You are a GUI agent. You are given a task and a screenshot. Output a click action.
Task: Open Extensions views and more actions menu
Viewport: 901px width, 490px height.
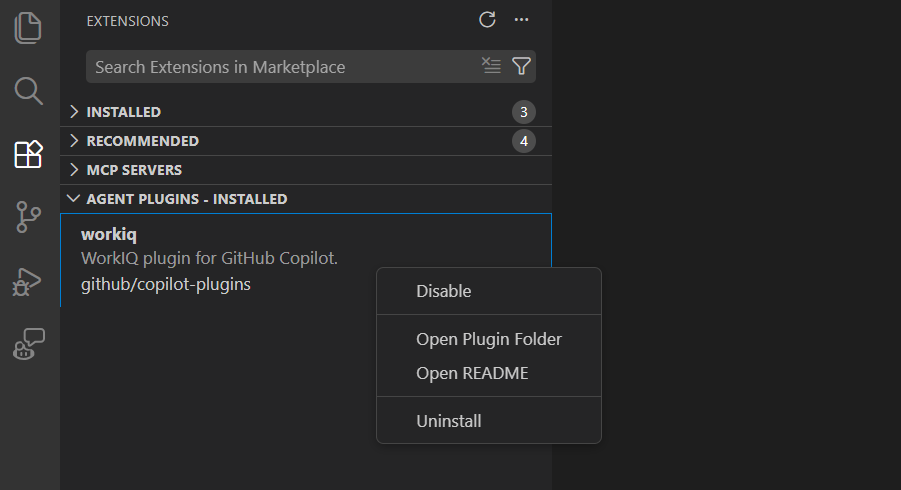tap(521, 20)
